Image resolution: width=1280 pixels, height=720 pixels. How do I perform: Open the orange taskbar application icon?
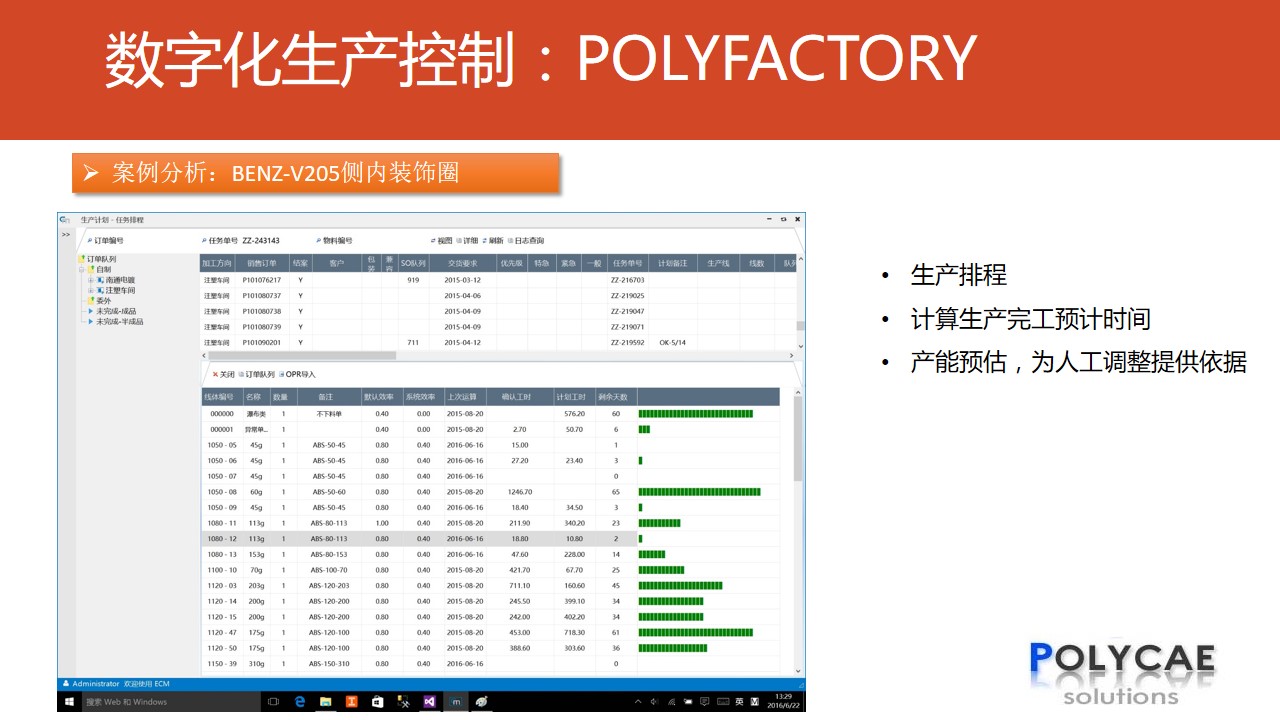tap(352, 702)
